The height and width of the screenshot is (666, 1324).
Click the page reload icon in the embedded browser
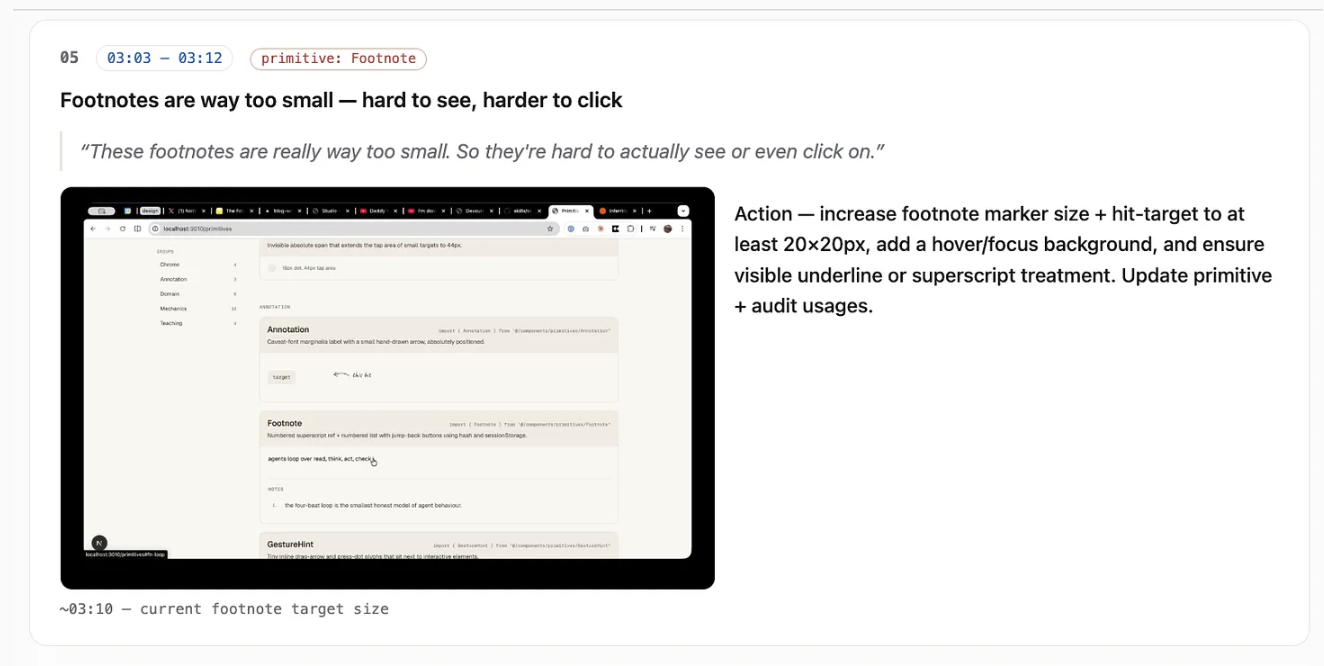[122, 229]
